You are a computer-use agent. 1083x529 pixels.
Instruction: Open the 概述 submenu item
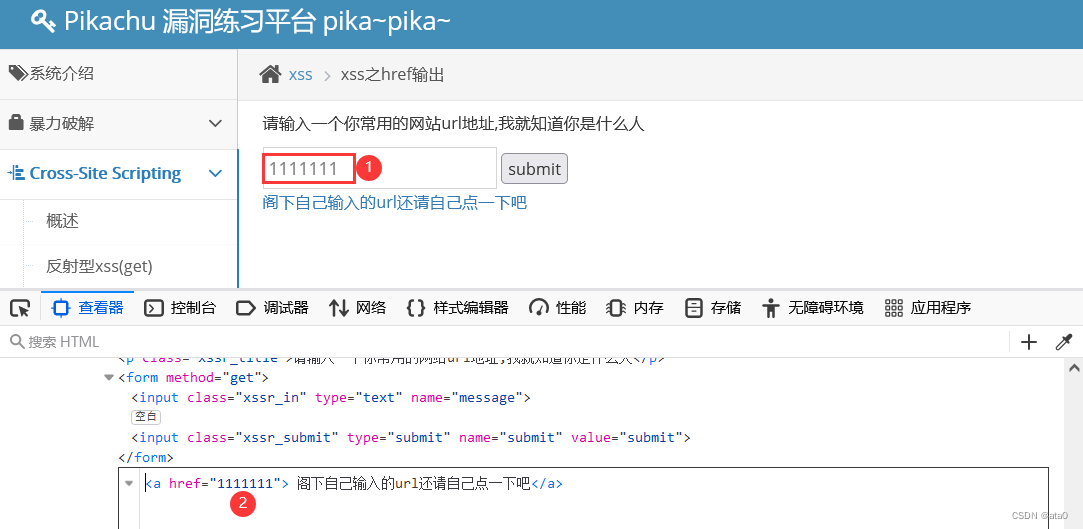point(62,222)
